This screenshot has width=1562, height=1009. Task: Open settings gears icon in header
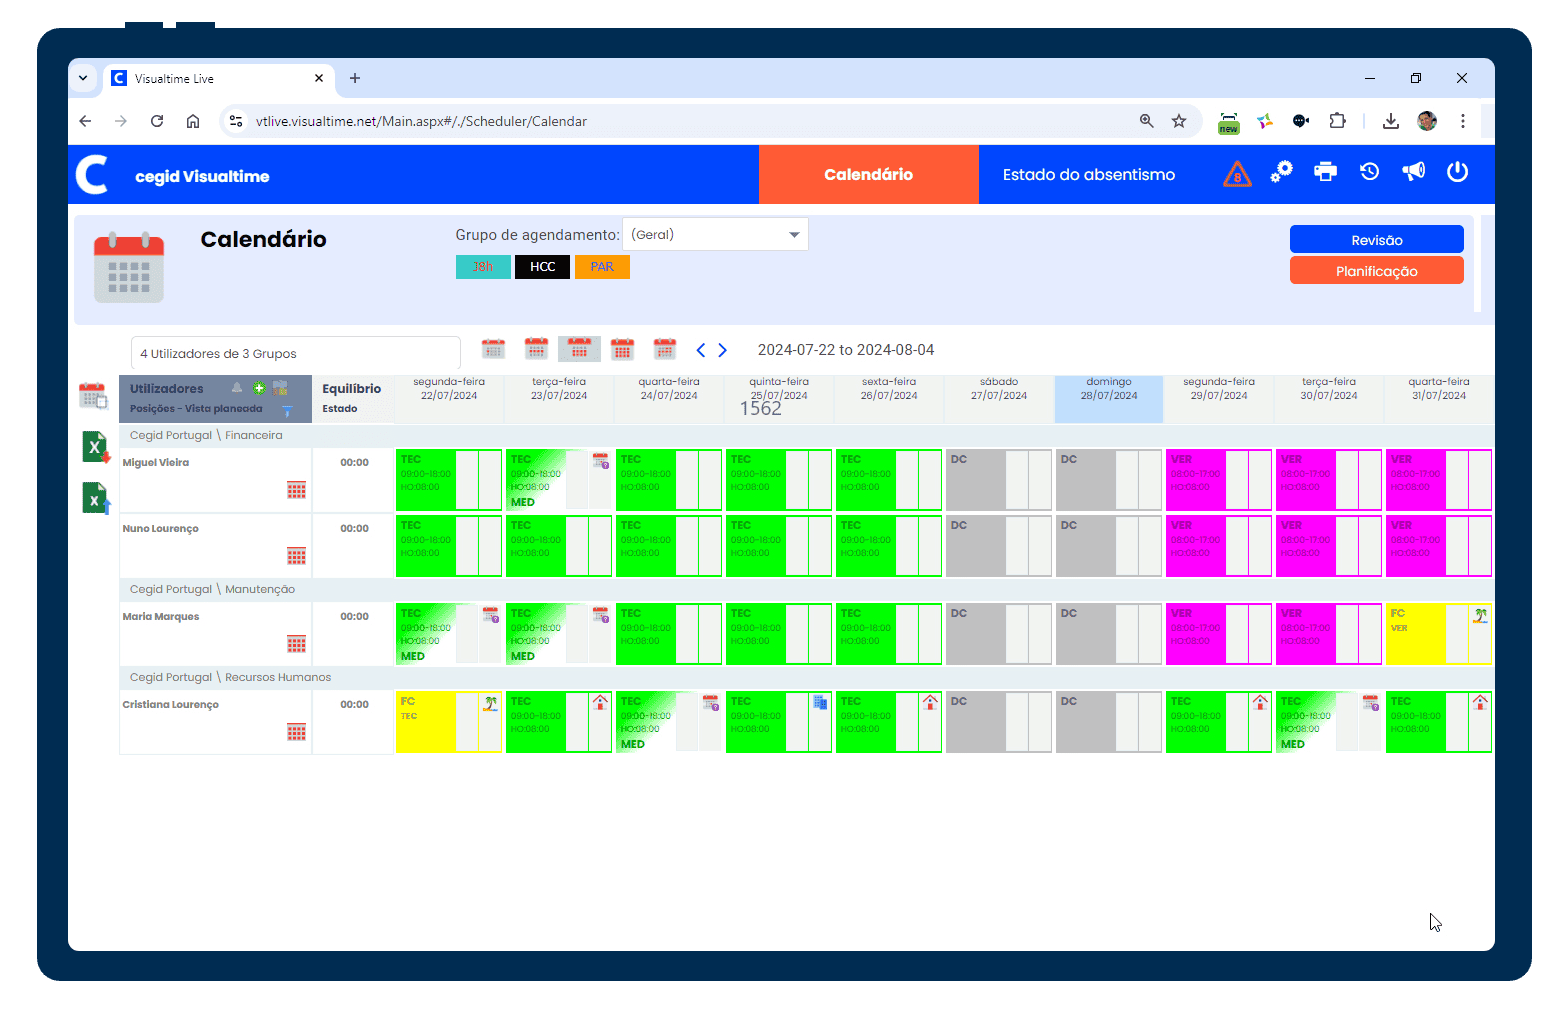tap(1281, 172)
